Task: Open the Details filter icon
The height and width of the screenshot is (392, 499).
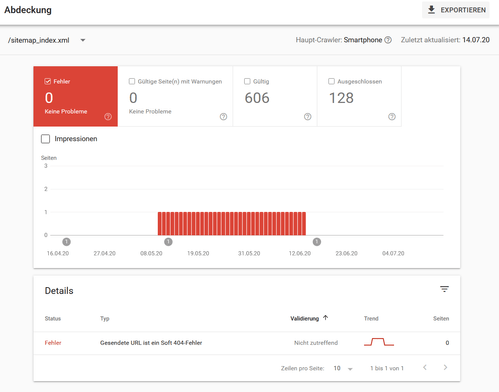Action: click(x=444, y=289)
